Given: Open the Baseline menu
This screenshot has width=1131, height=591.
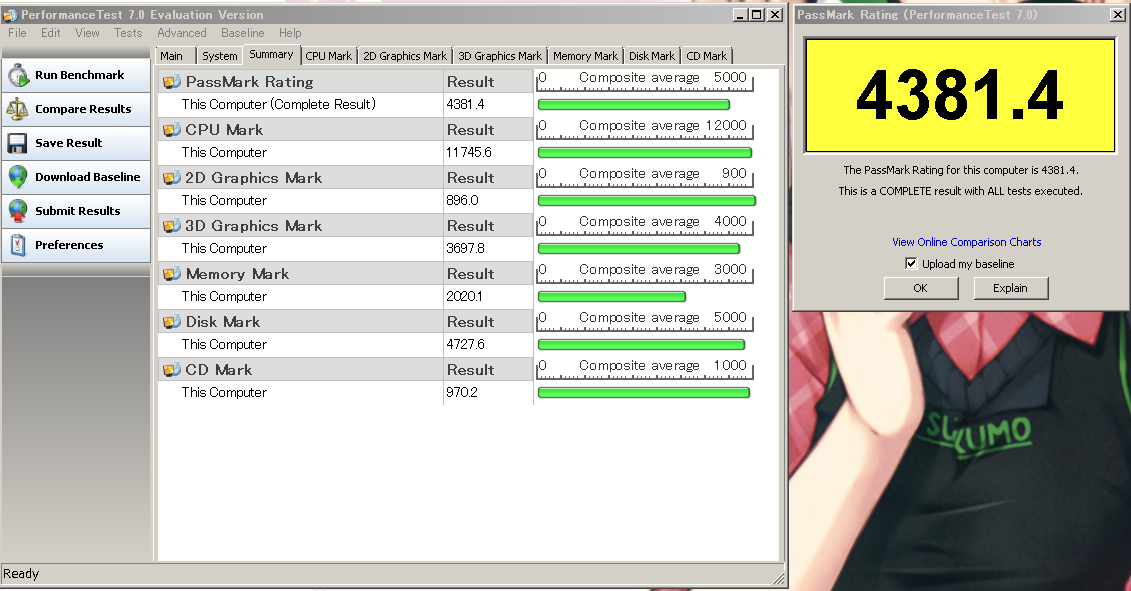Looking at the screenshot, I should pyautogui.click(x=242, y=33).
